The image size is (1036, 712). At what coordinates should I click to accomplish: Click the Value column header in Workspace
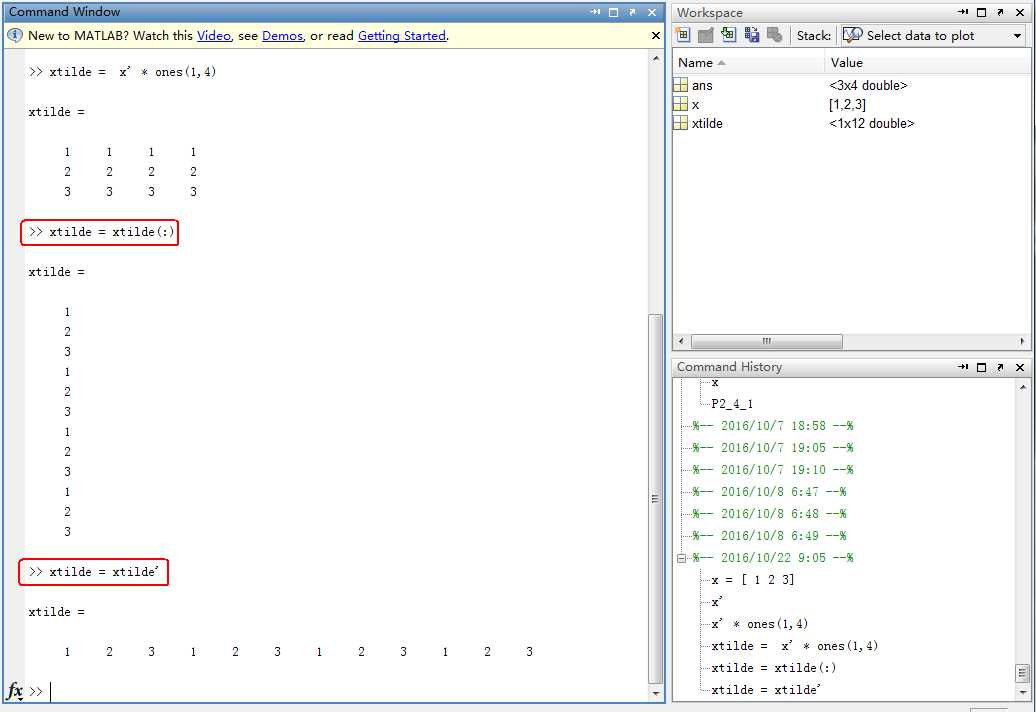tap(846, 63)
